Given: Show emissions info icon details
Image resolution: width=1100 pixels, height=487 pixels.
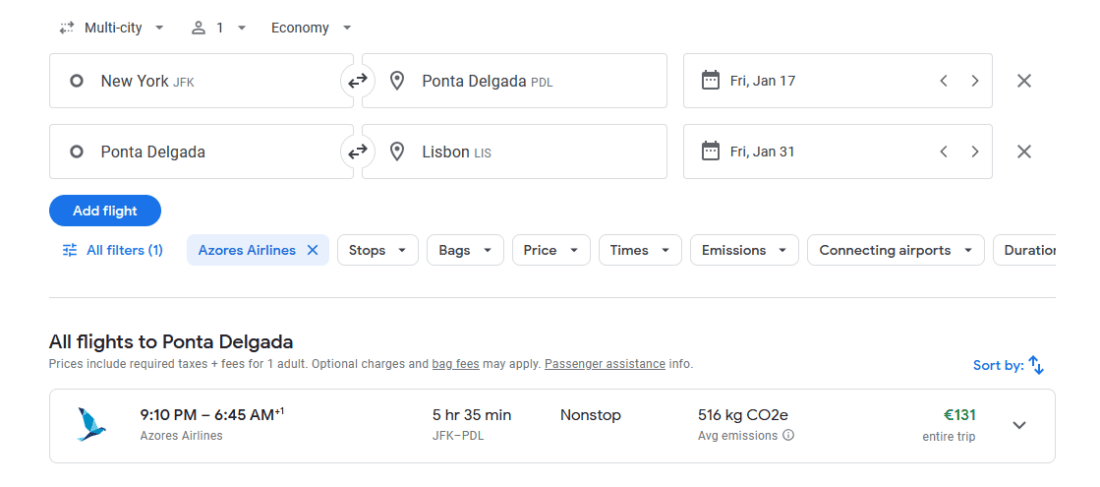Looking at the screenshot, I should pyautogui.click(x=788, y=435).
